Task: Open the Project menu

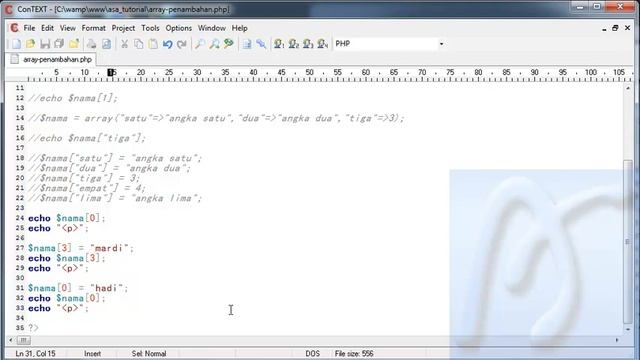Action: pyautogui.click(x=123, y=28)
